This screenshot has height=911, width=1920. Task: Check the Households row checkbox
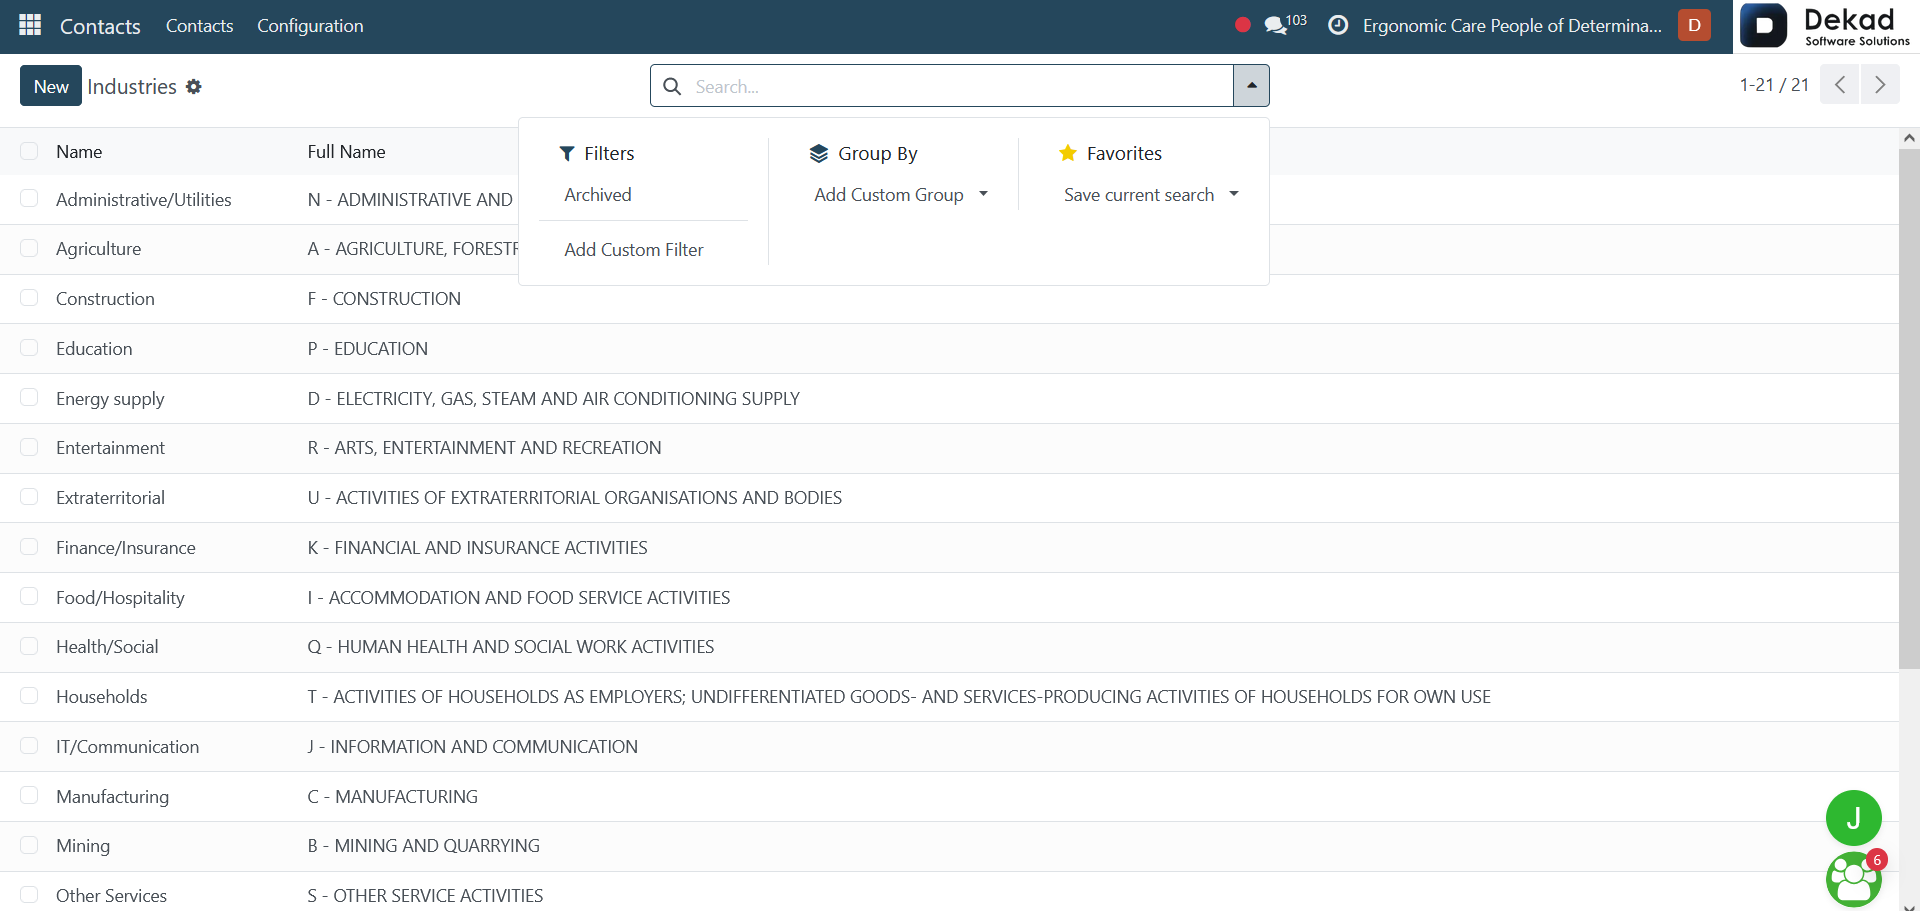click(29, 696)
